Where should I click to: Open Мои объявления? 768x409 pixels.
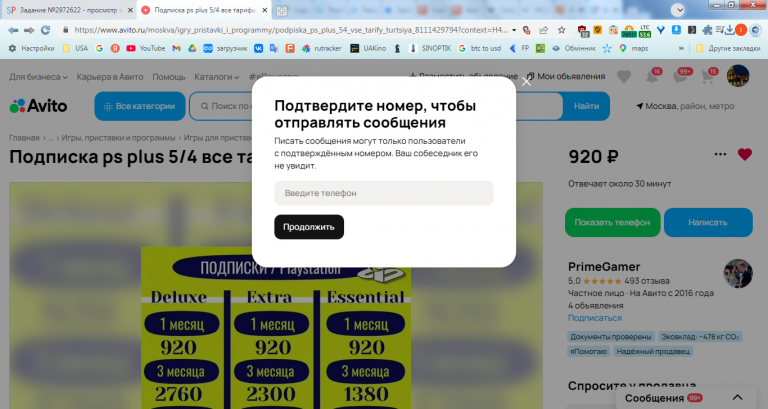[x=566, y=76]
